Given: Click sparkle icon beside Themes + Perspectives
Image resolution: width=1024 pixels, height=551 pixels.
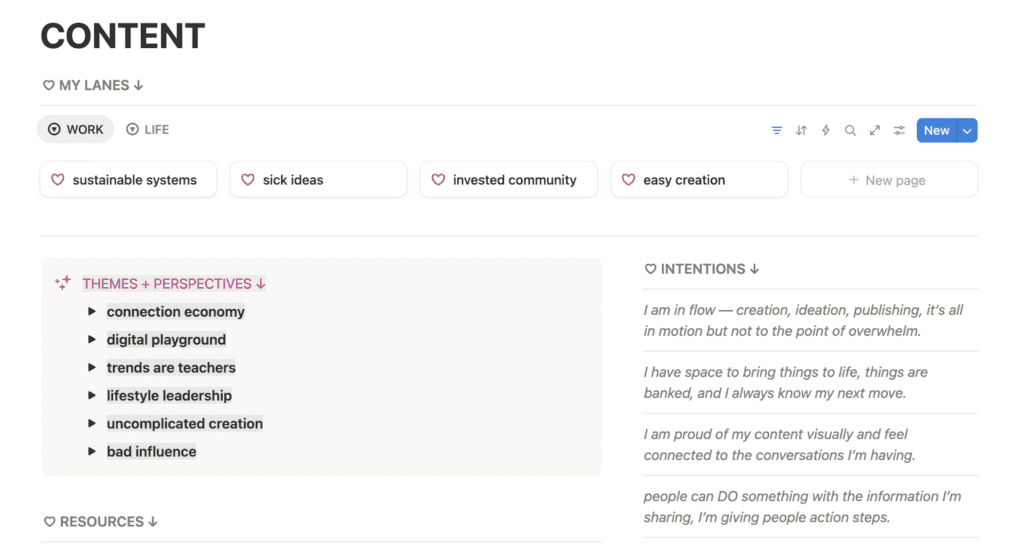Looking at the screenshot, I should tap(63, 283).
